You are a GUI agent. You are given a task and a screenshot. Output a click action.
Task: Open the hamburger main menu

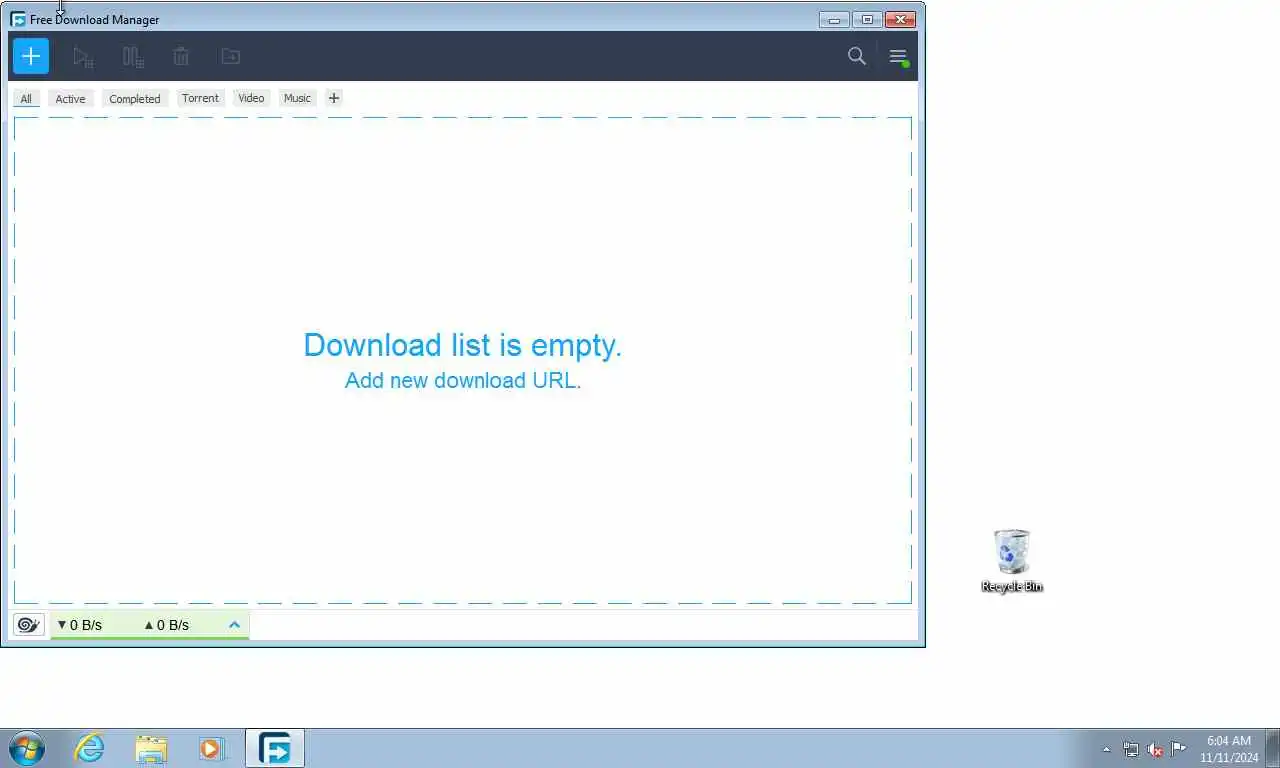(x=898, y=57)
